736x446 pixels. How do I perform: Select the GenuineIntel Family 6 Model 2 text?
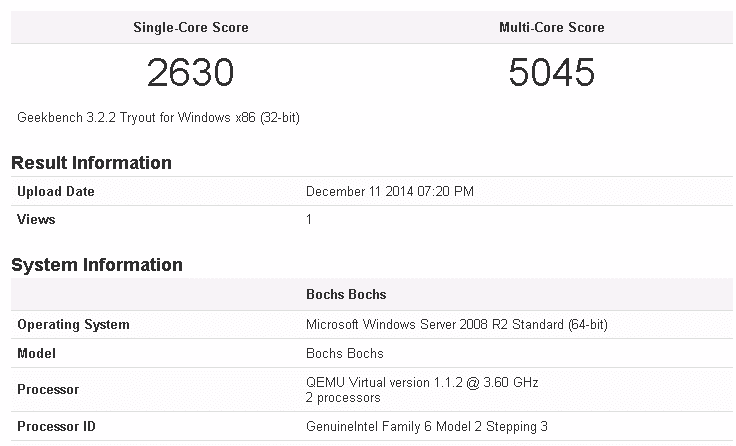click(426, 427)
